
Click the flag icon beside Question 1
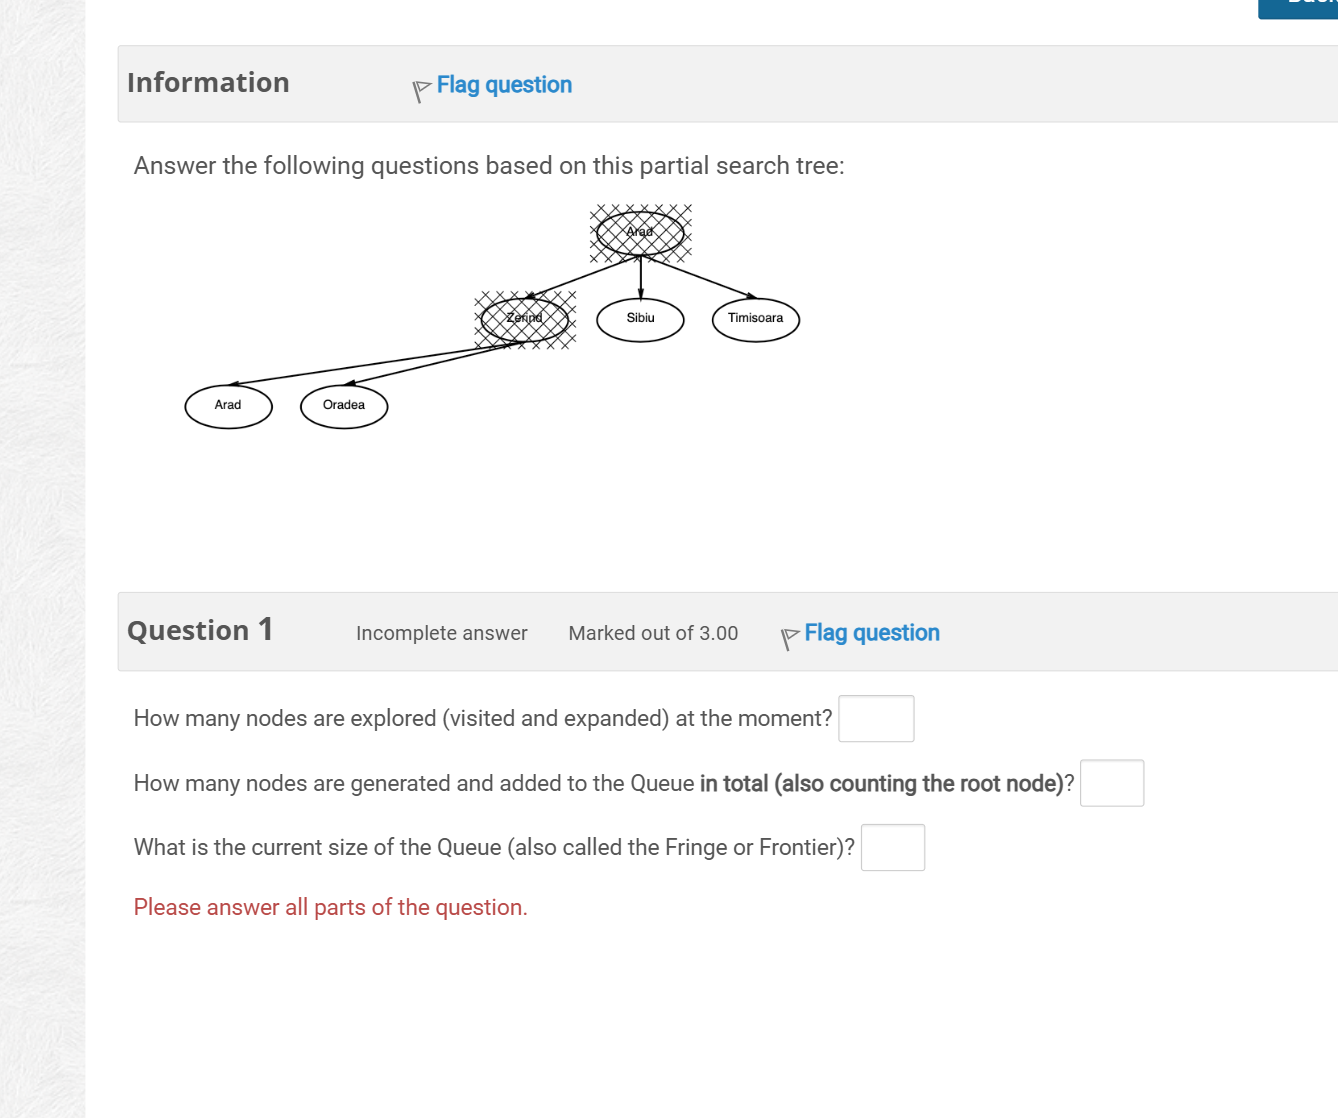(x=789, y=638)
